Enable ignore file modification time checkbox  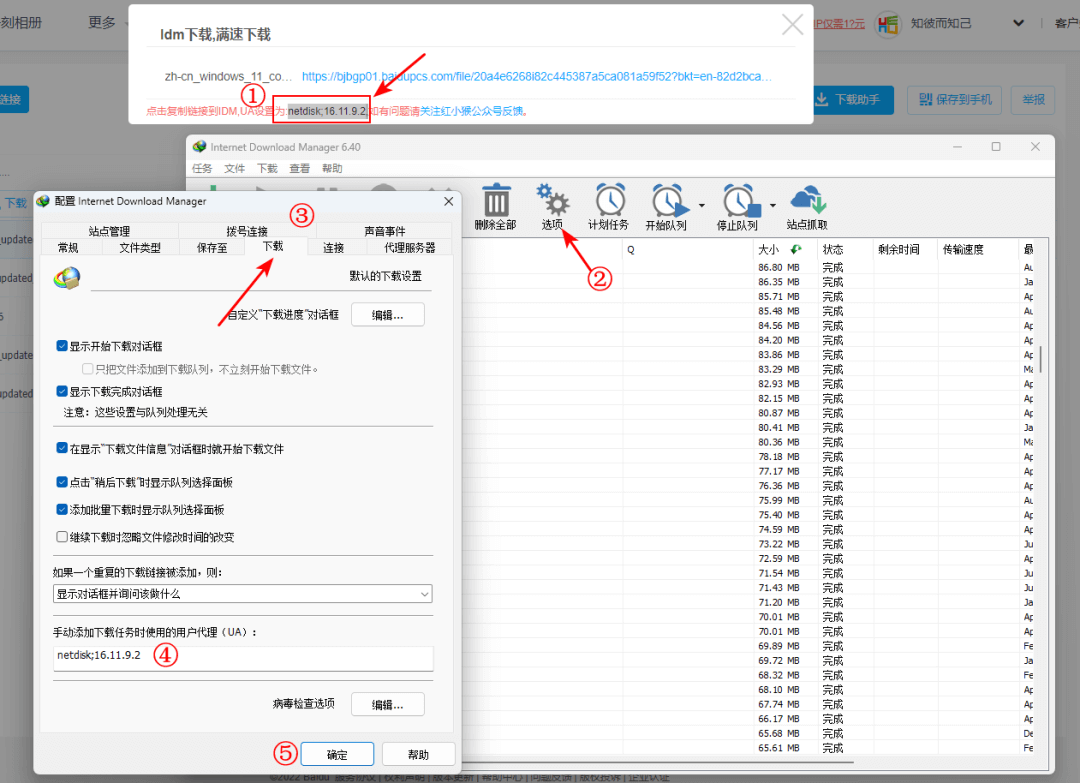pos(63,537)
